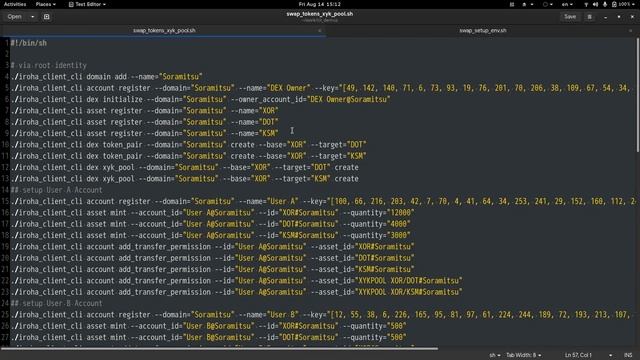Click the Activities button
The width and height of the screenshot is (640, 360).
15,4
